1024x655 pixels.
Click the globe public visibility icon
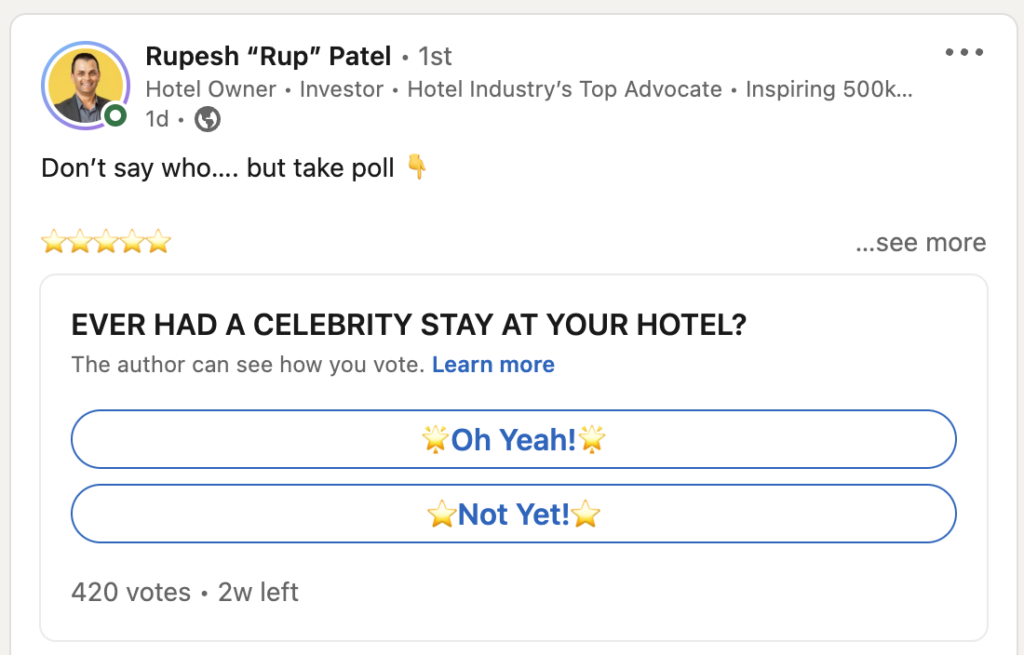207,120
